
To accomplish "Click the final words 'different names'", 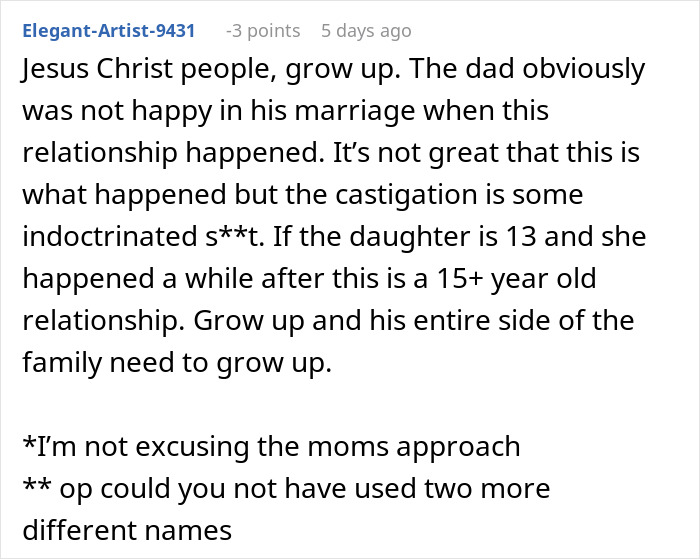I will (127, 530).
